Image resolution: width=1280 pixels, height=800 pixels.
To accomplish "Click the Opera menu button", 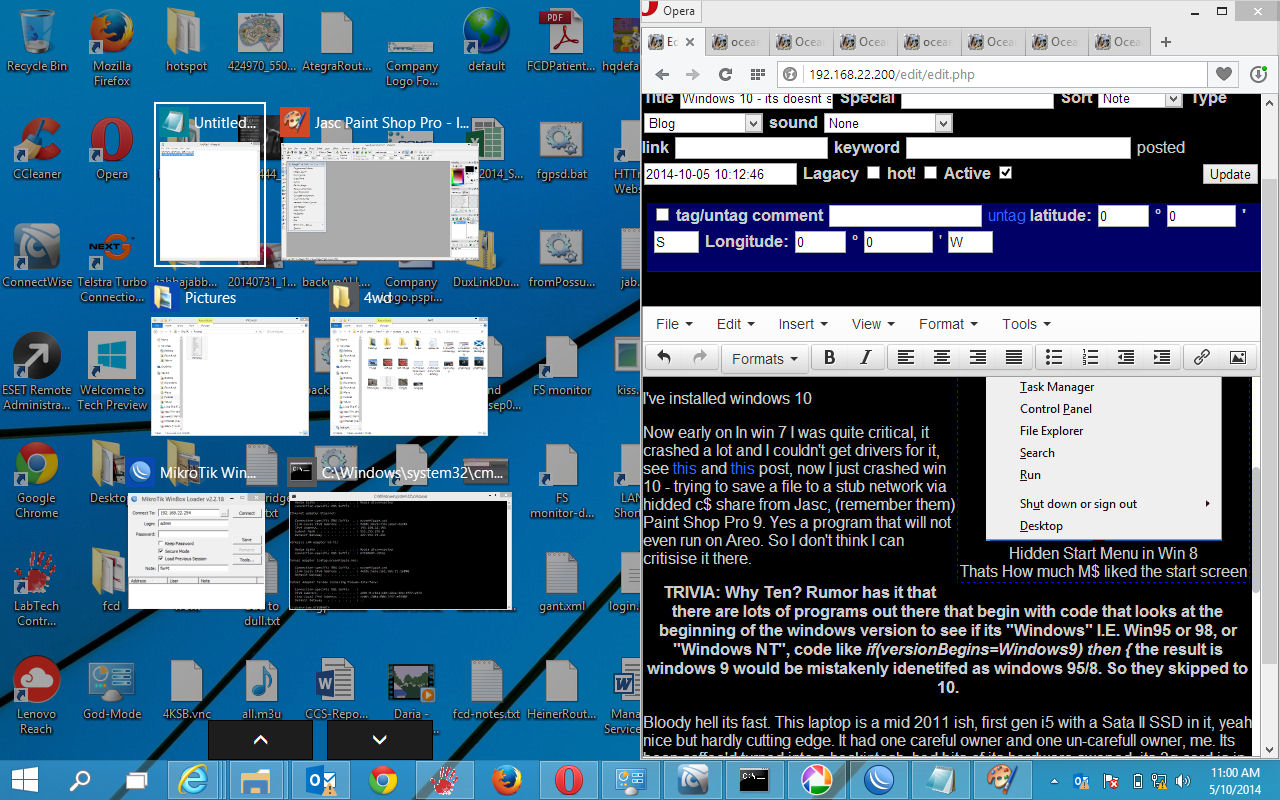I will (x=670, y=11).
